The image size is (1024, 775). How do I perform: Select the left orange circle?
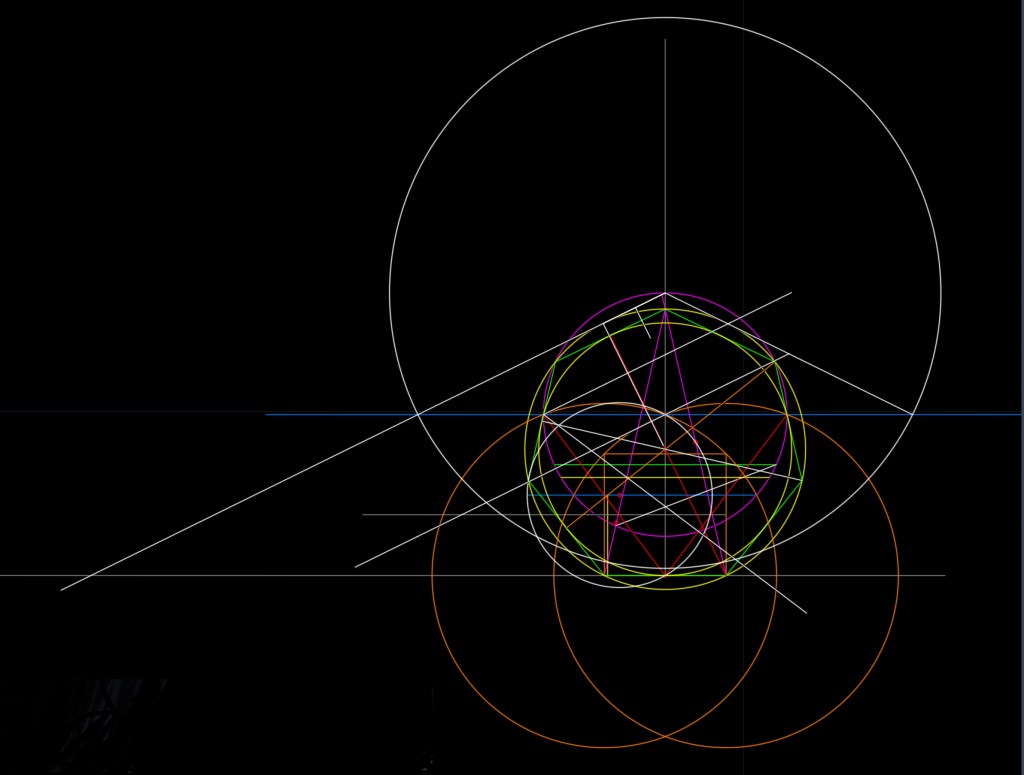(x=432, y=576)
